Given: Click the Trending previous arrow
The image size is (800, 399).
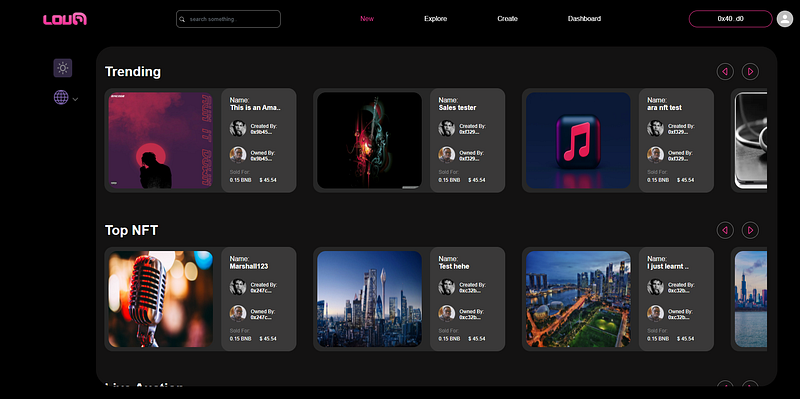Looking at the screenshot, I should pos(725,71).
